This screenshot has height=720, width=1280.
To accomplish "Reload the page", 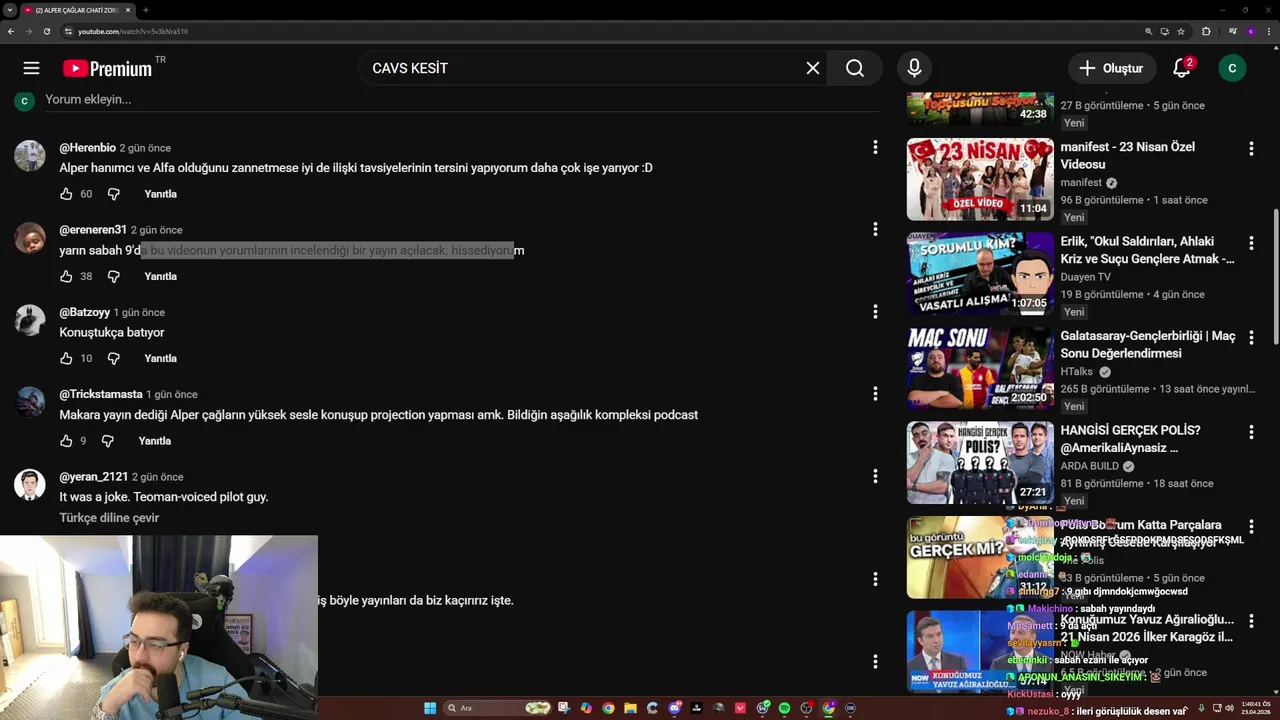I will [46, 31].
